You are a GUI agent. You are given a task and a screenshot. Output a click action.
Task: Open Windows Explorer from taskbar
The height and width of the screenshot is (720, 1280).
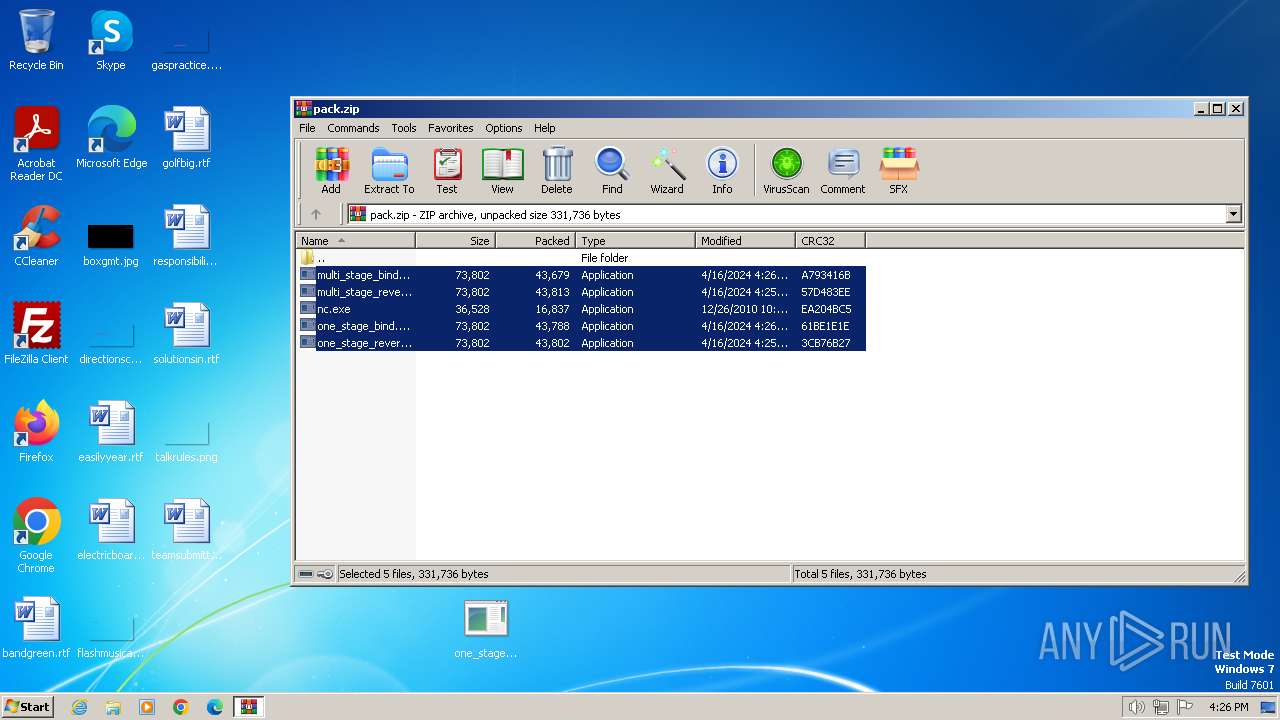click(x=113, y=707)
